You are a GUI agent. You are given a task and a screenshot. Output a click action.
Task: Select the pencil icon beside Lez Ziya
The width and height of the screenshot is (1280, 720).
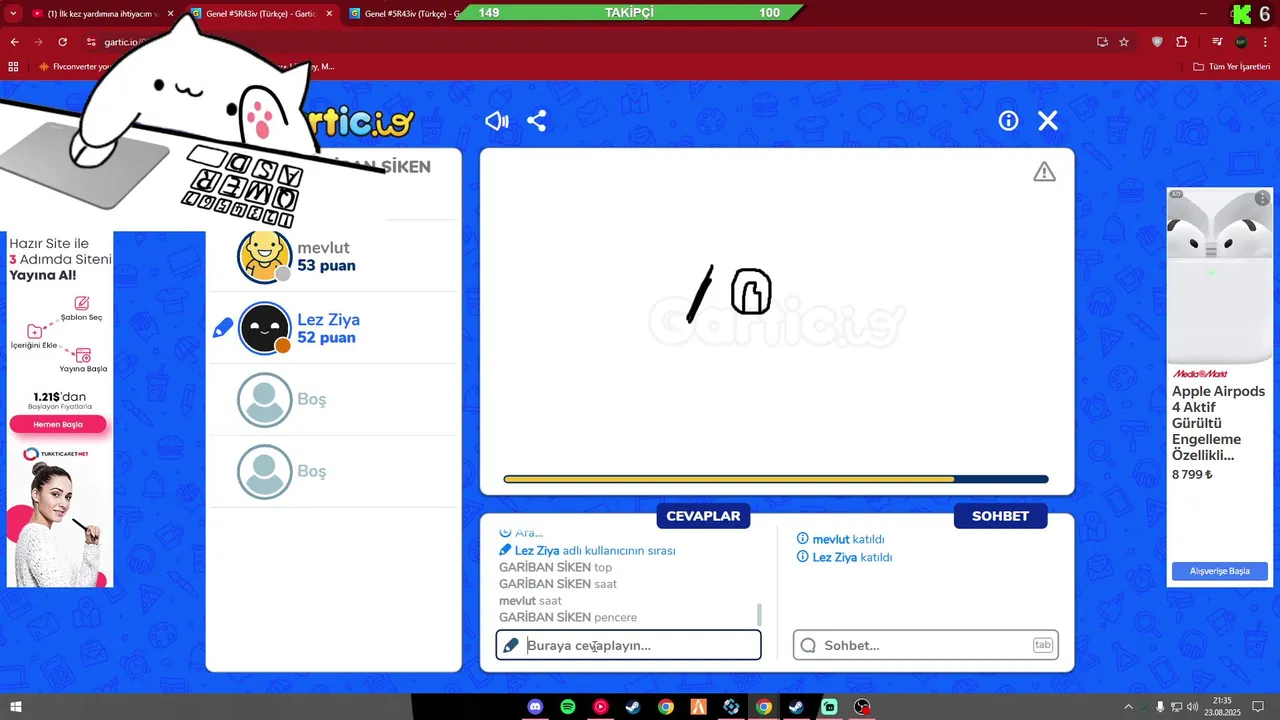223,328
